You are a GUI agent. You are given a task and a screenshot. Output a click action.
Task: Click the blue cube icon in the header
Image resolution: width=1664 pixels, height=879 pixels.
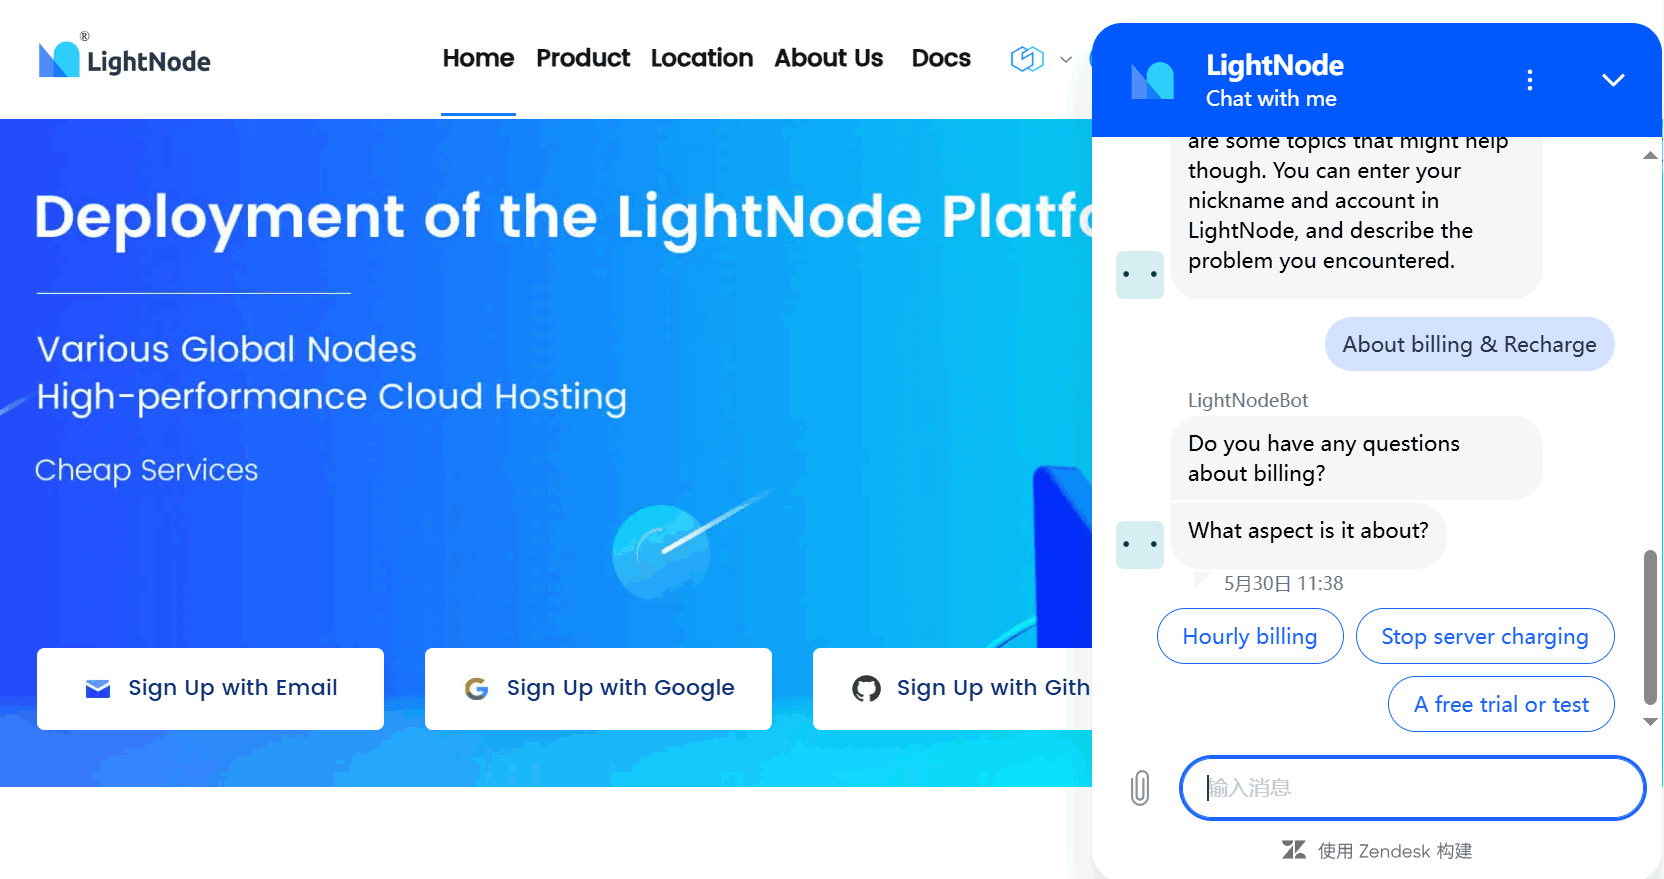(1027, 59)
